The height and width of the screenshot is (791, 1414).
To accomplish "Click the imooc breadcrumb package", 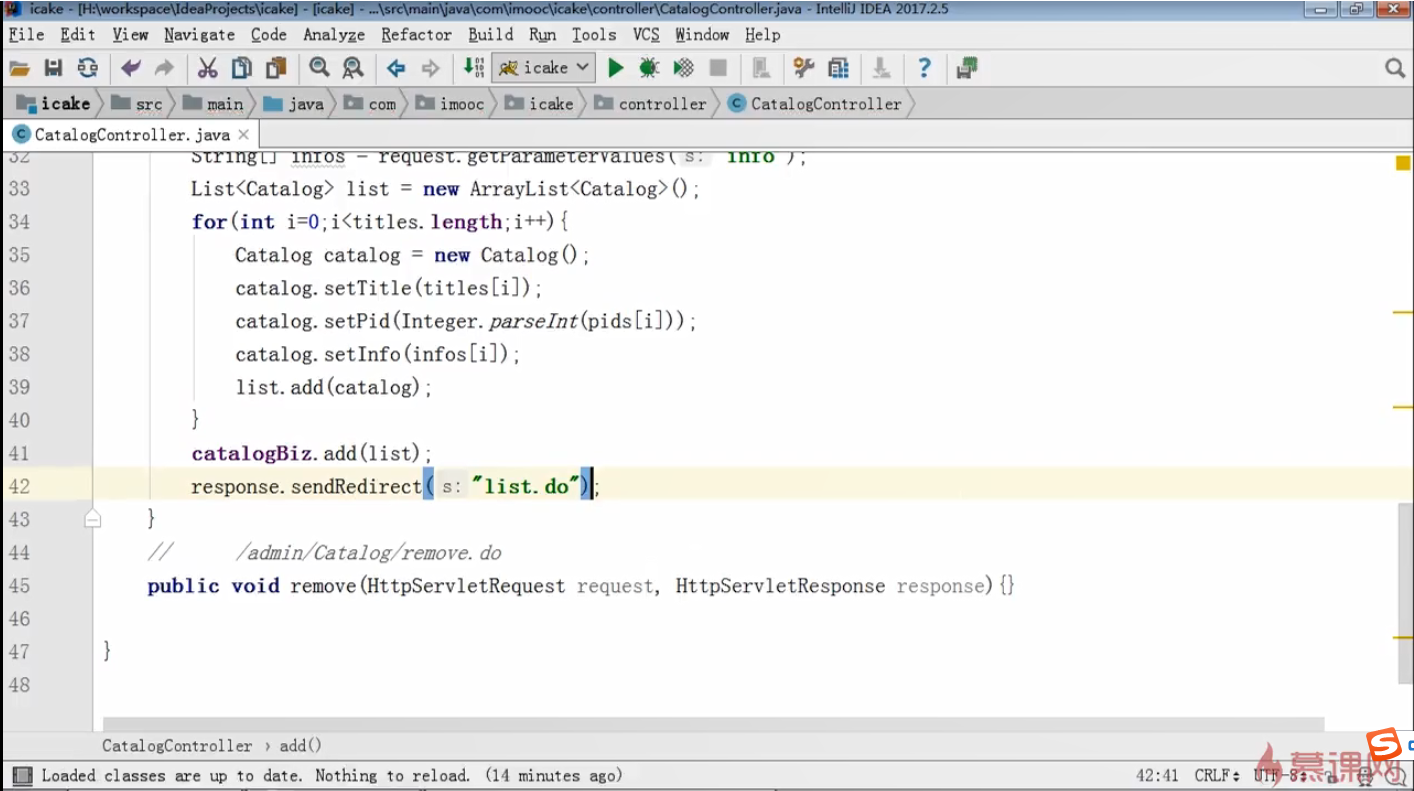I will (x=450, y=104).
